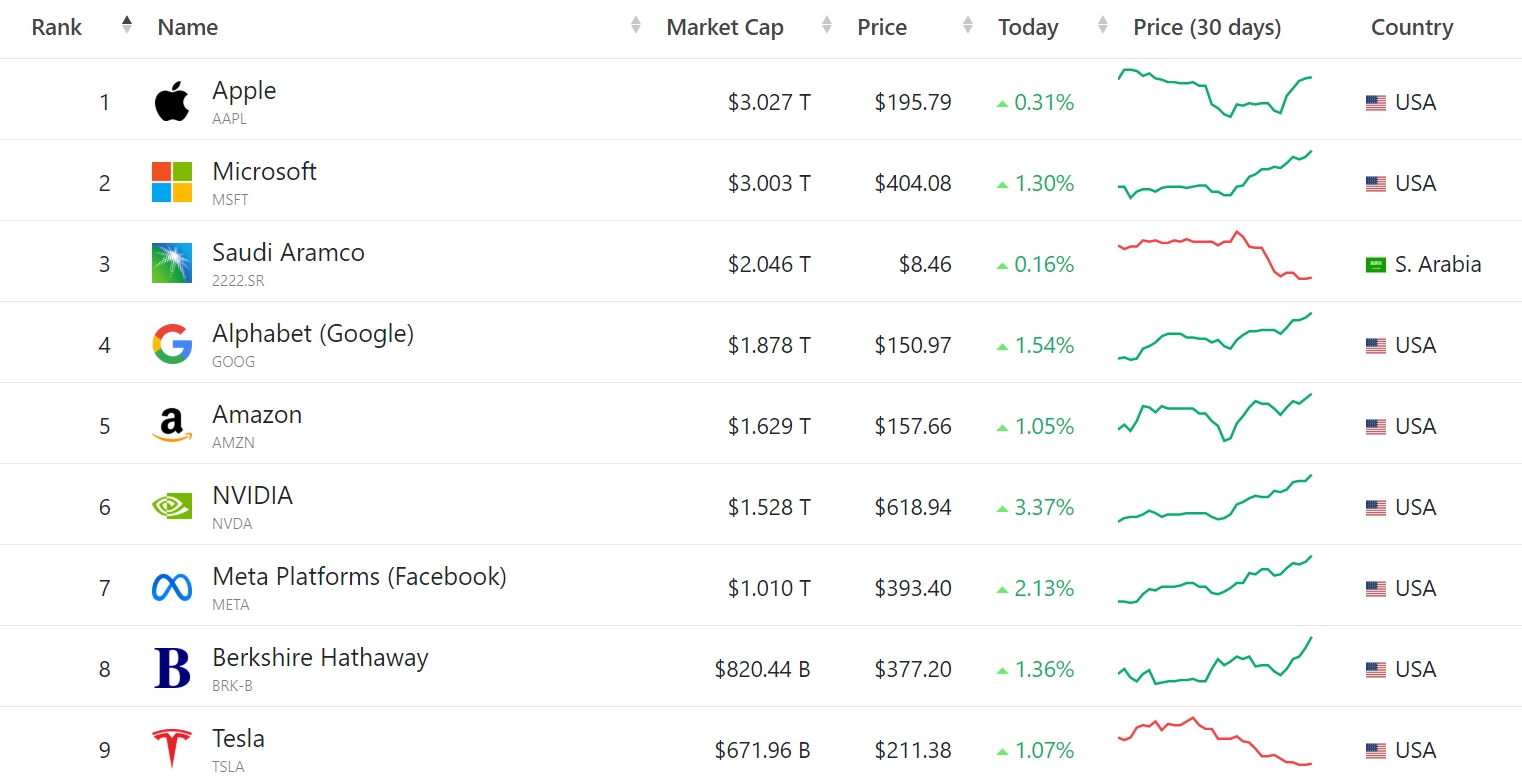Click the S. Arabia flag icon
This screenshot has height=779, width=1522.
click(1376, 265)
